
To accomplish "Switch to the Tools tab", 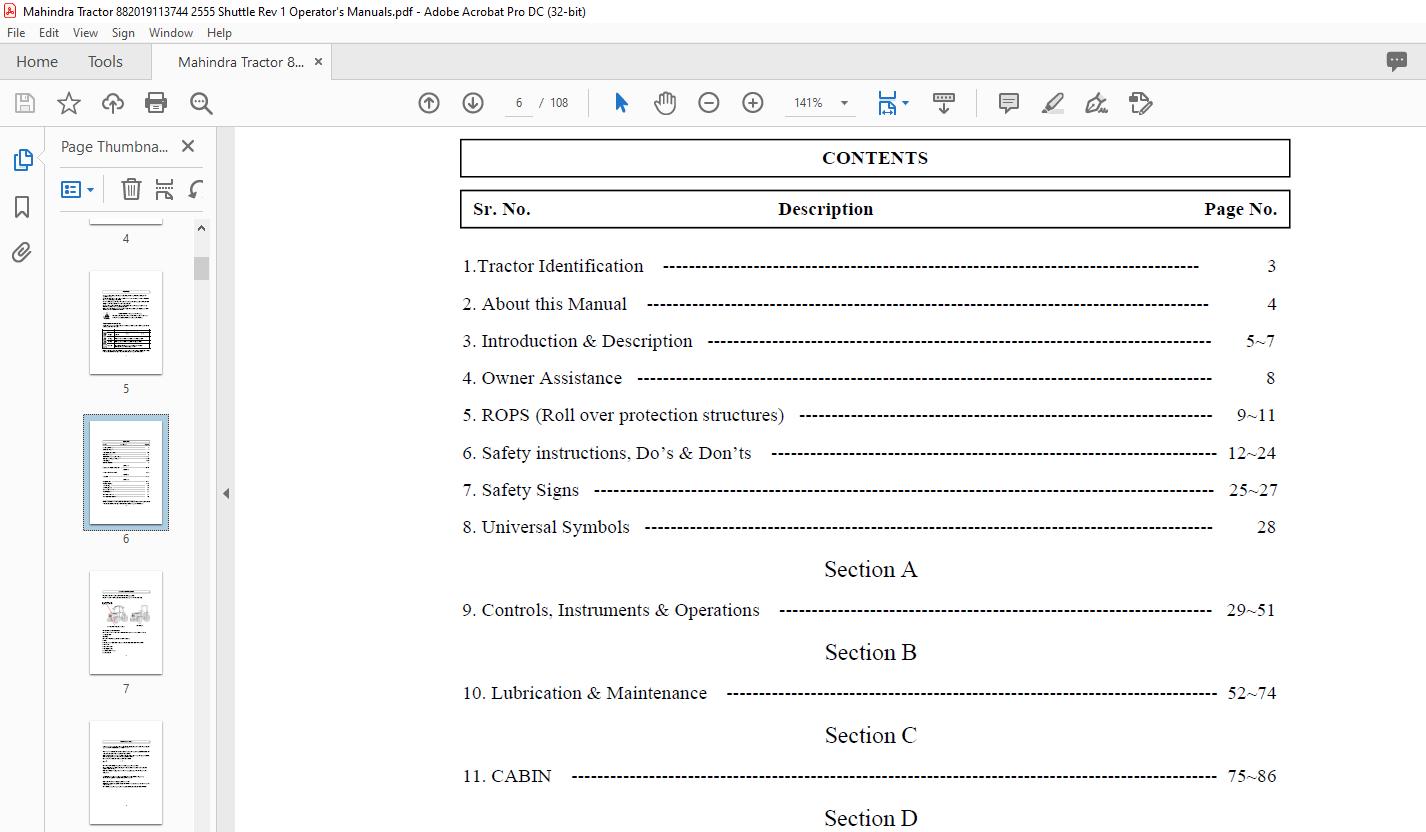I will [x=105, y=62].
